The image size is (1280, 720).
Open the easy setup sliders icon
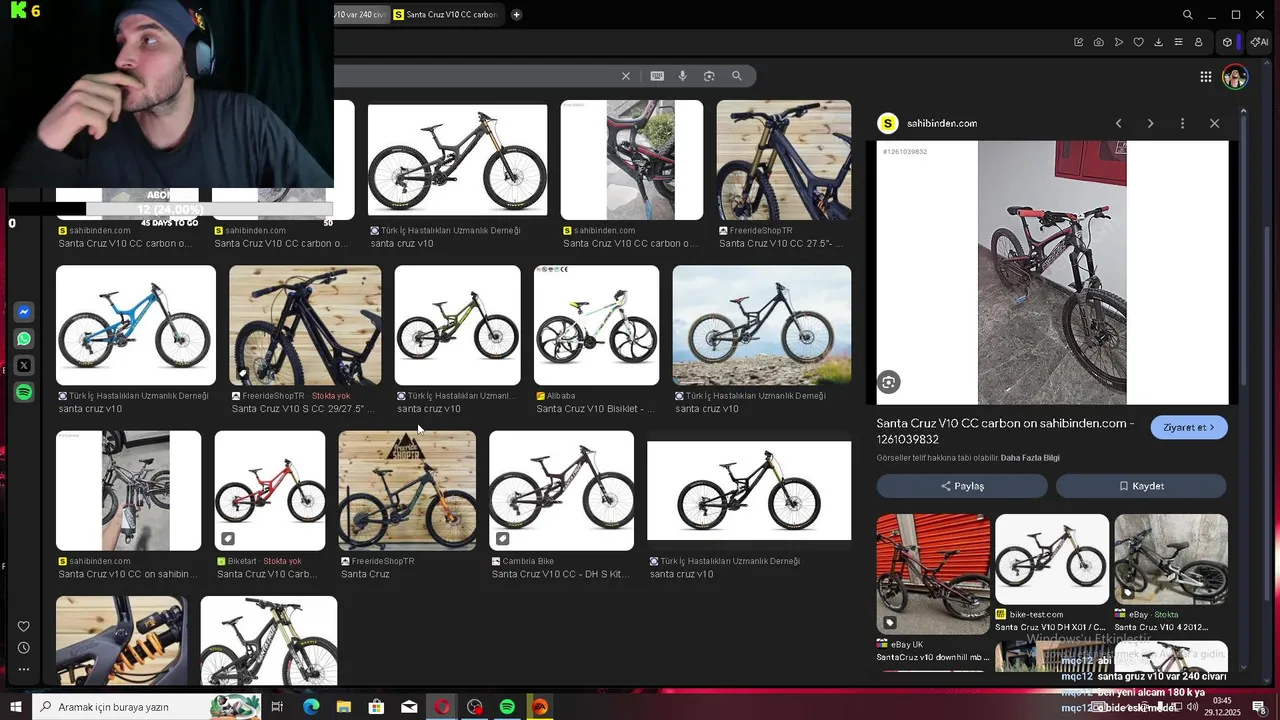click(1178, 42)
